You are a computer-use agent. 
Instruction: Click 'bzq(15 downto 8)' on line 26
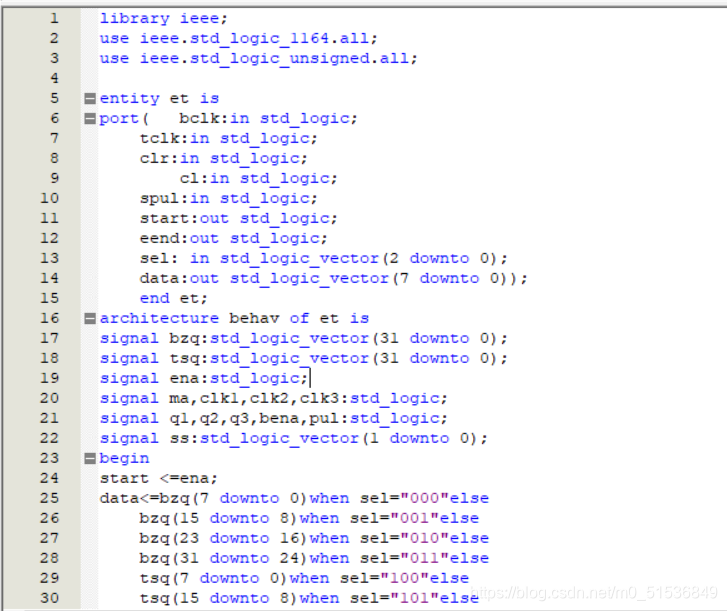click(219, 518)
